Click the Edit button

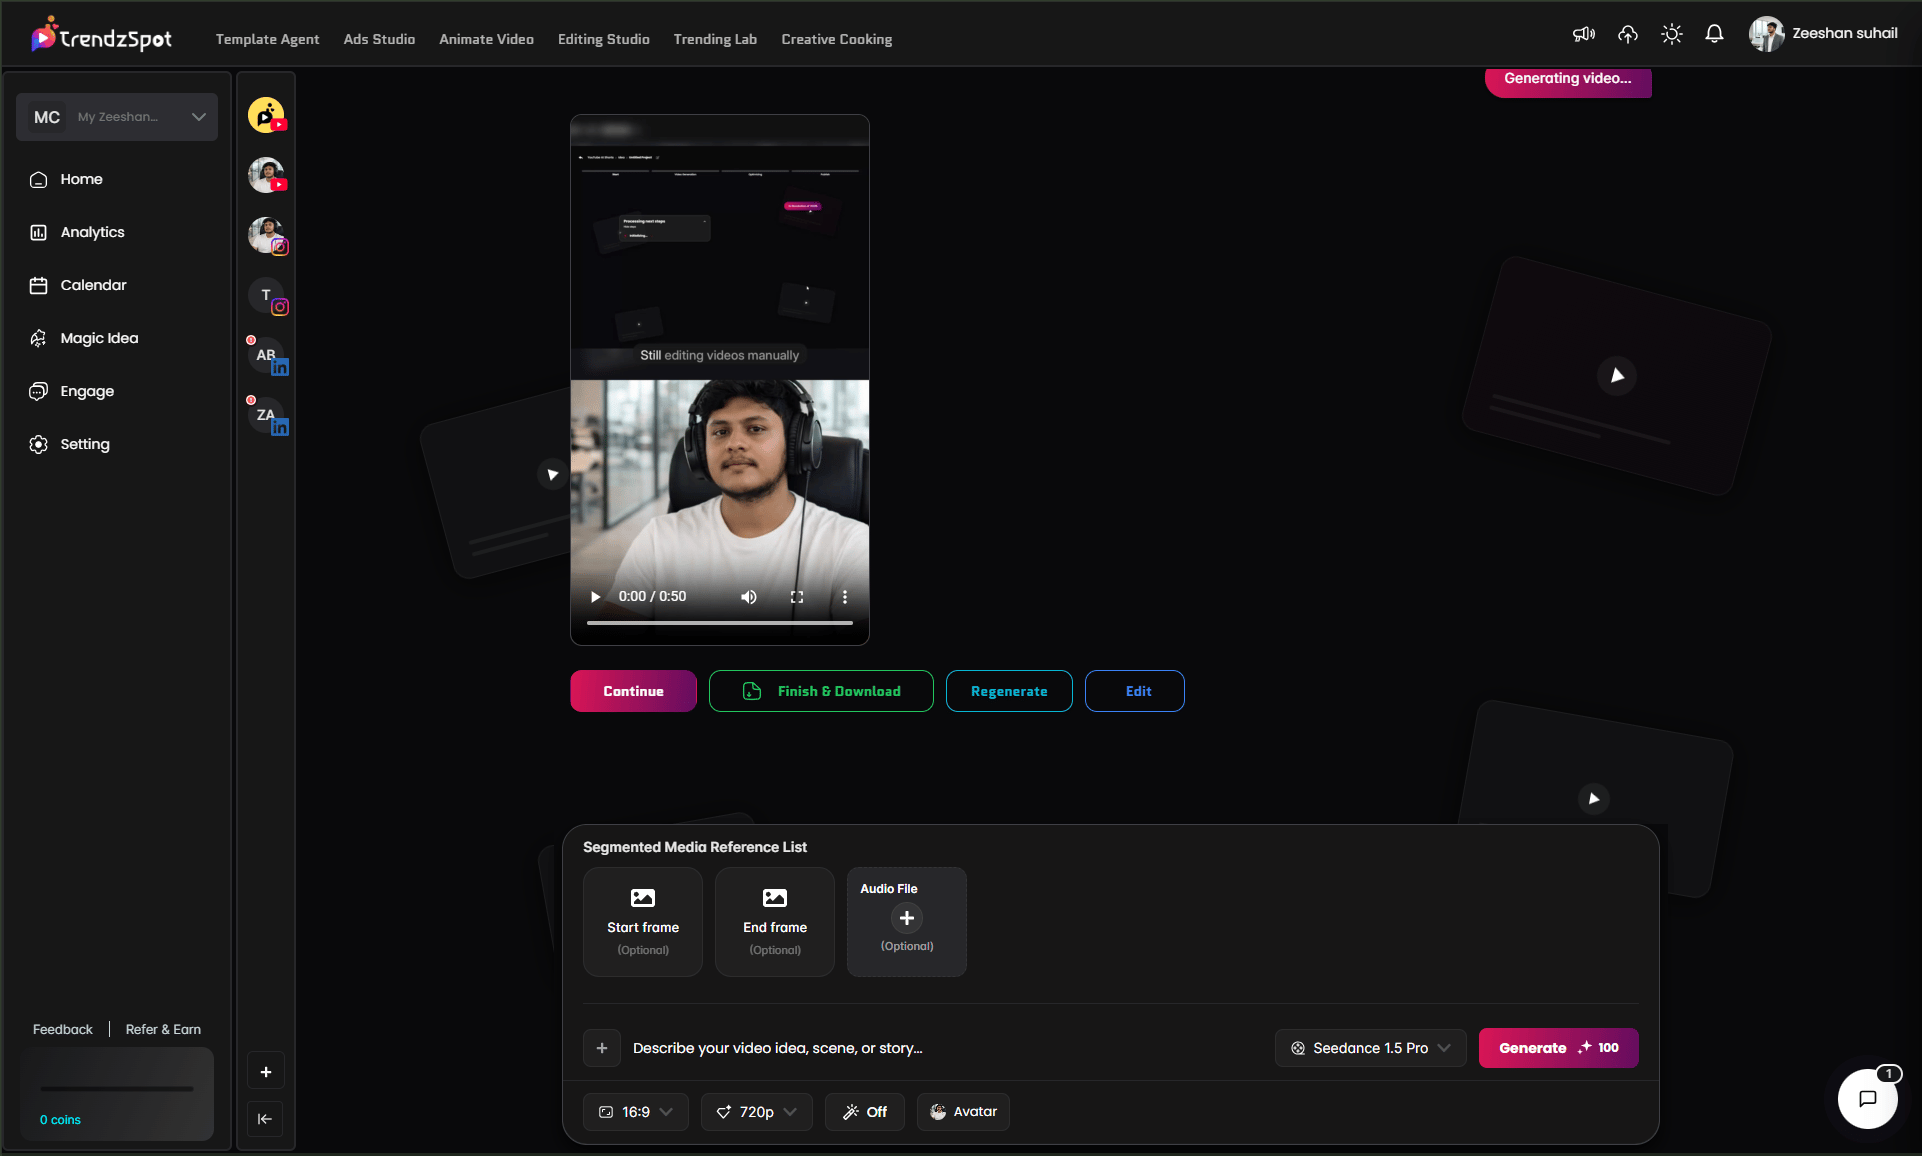click(1135, 691)
